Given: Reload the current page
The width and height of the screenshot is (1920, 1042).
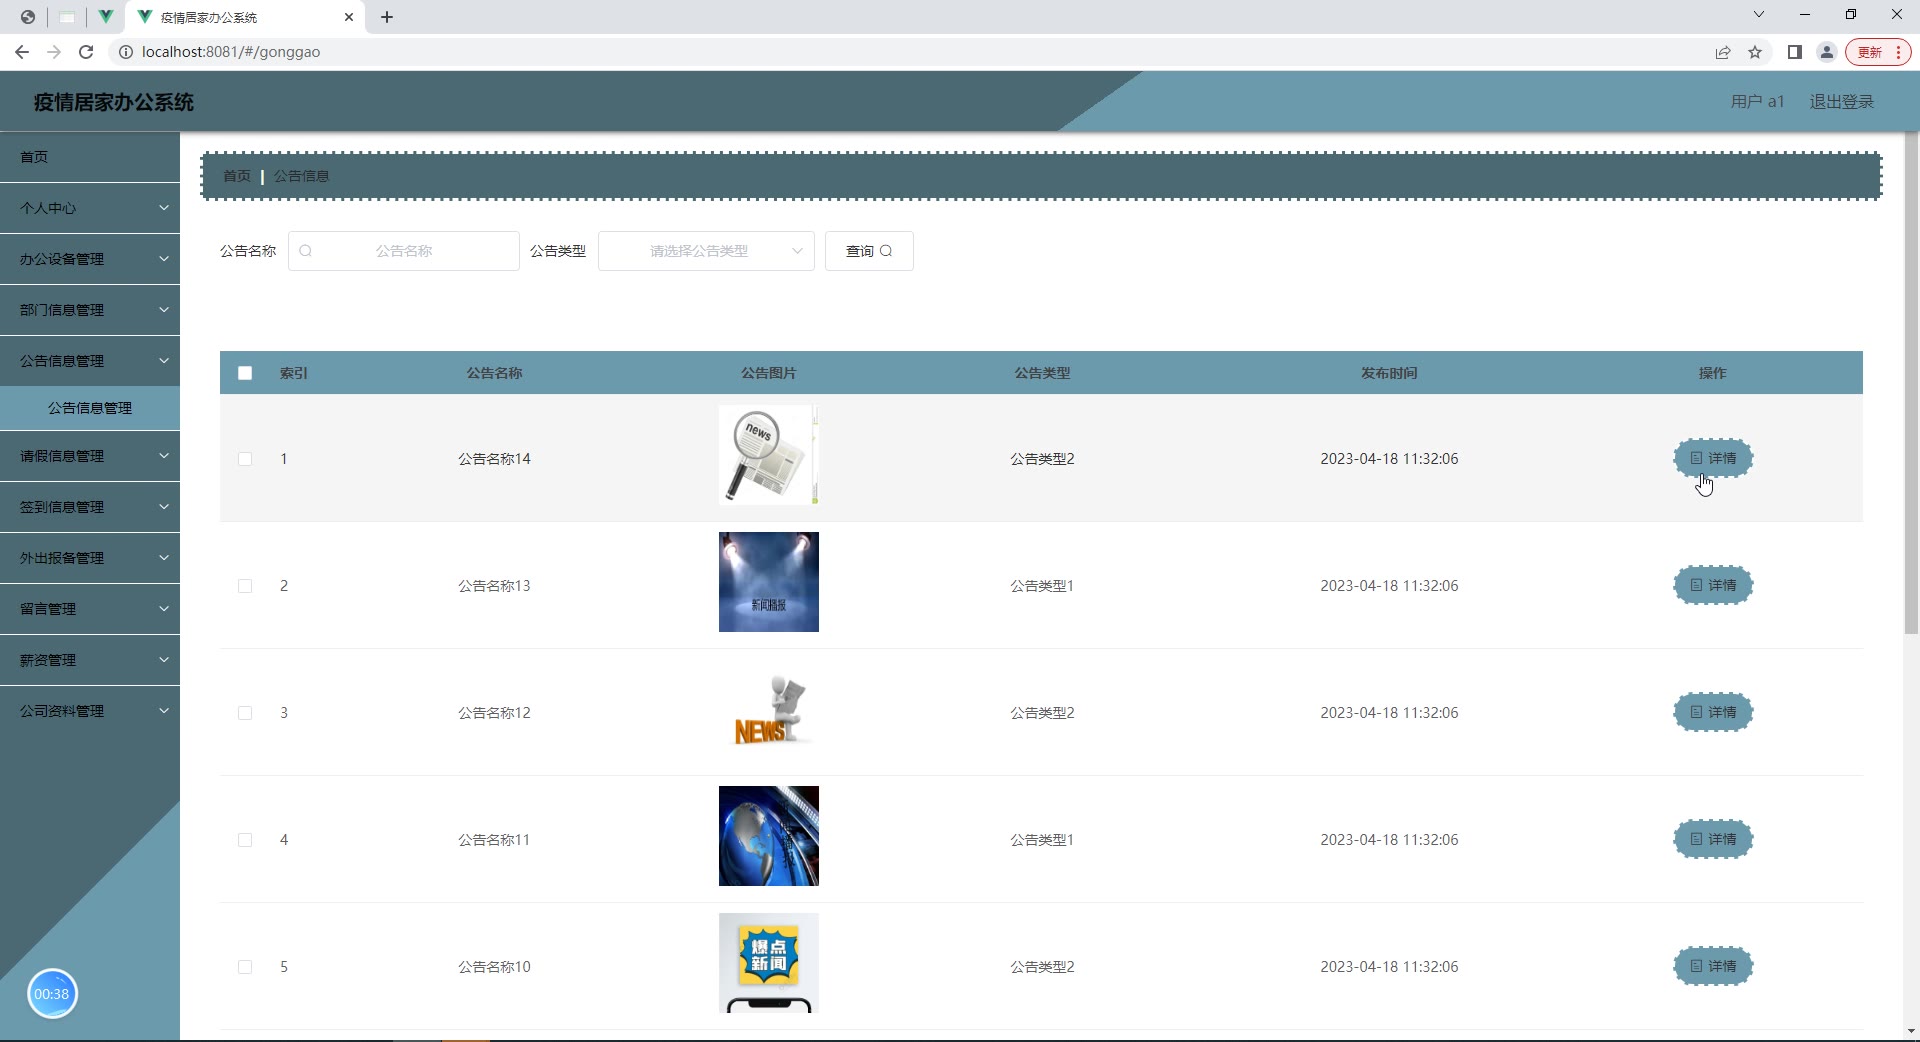Looking at the screenshot, I should (x=86, y=52).
